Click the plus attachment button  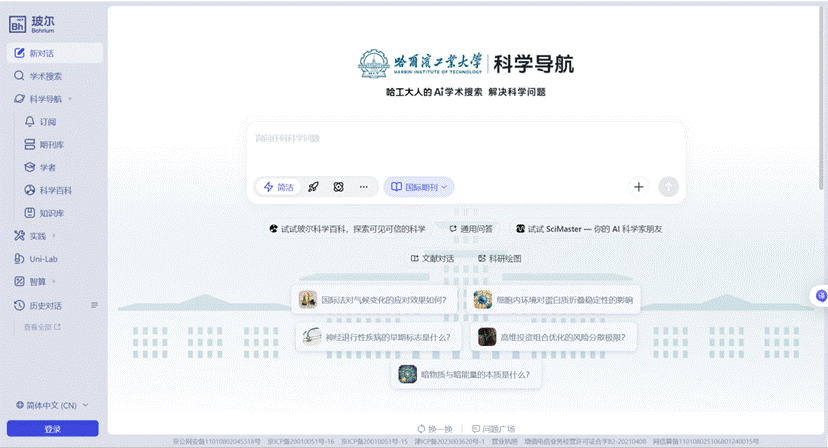click(x=638, y=187)
